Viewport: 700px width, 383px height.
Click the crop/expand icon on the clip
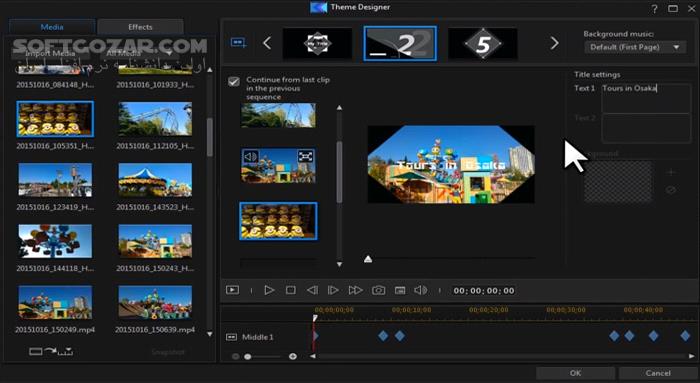pos(306,156)
